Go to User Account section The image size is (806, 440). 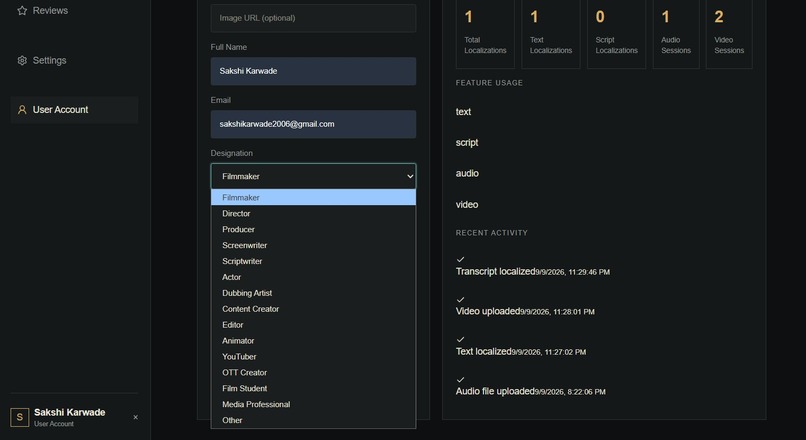(x=74, y=109)
